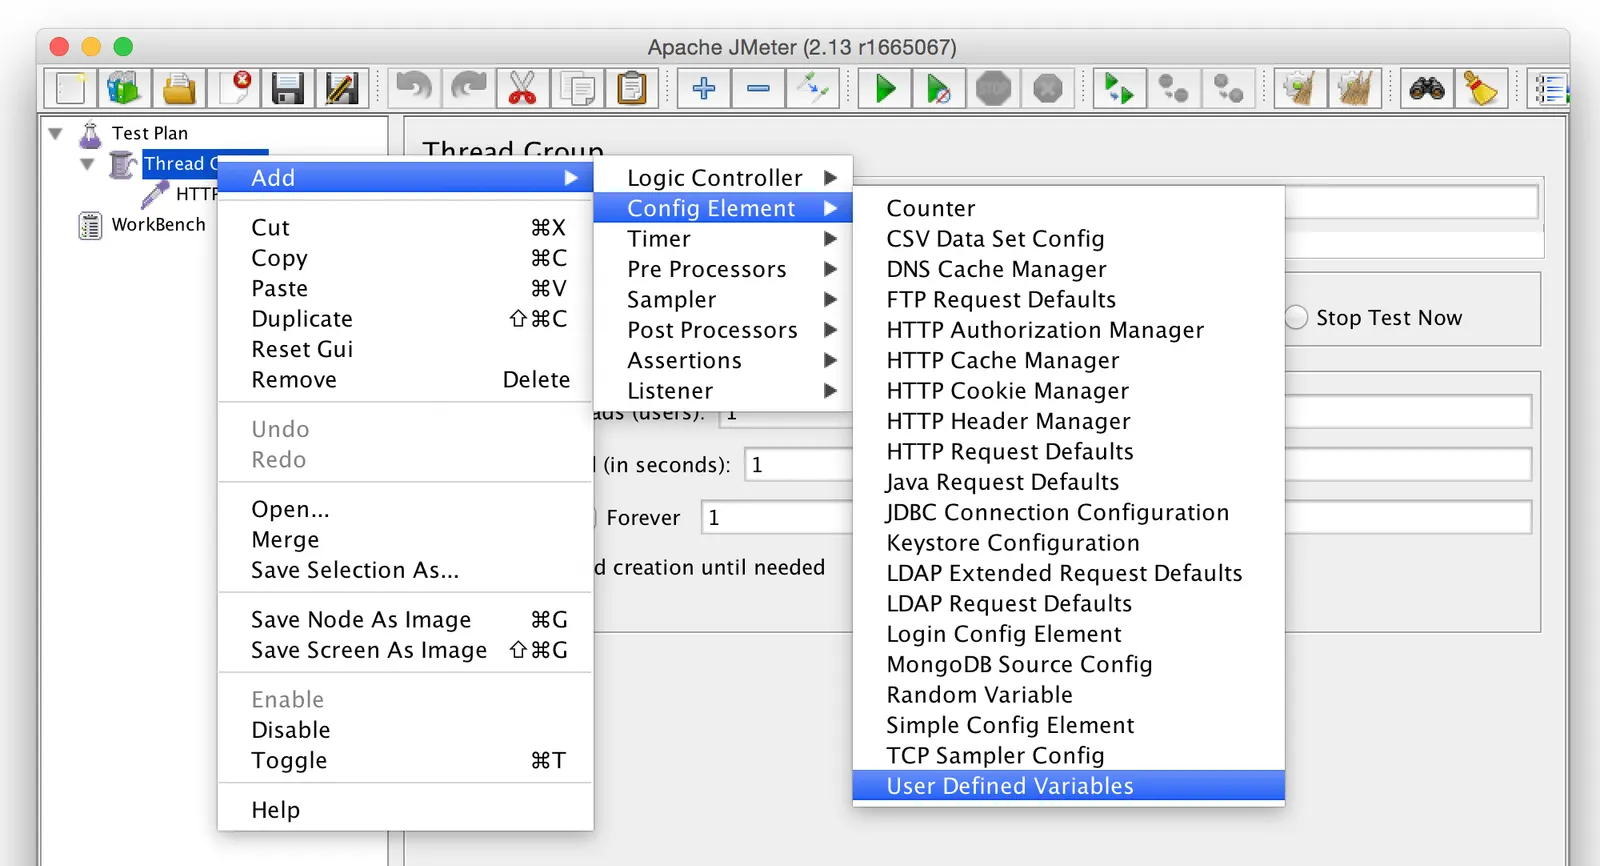Select Save Selection As… context item
1600x866 pixels.
[405, 570]
